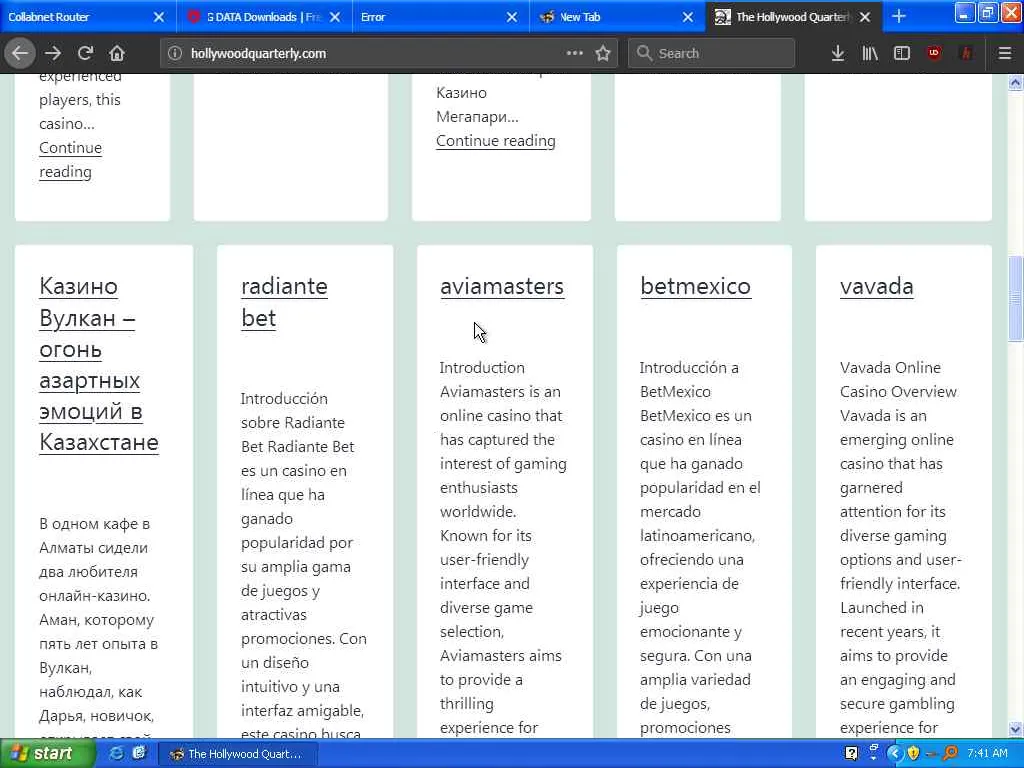Open the Home page button

pos(117,53)
